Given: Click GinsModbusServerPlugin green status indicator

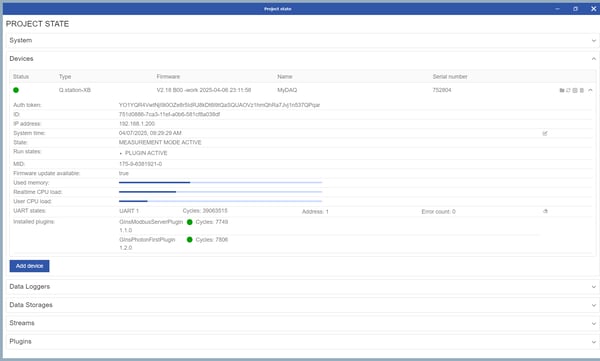Looking at the screenshot, I should (x=189, y=222).
